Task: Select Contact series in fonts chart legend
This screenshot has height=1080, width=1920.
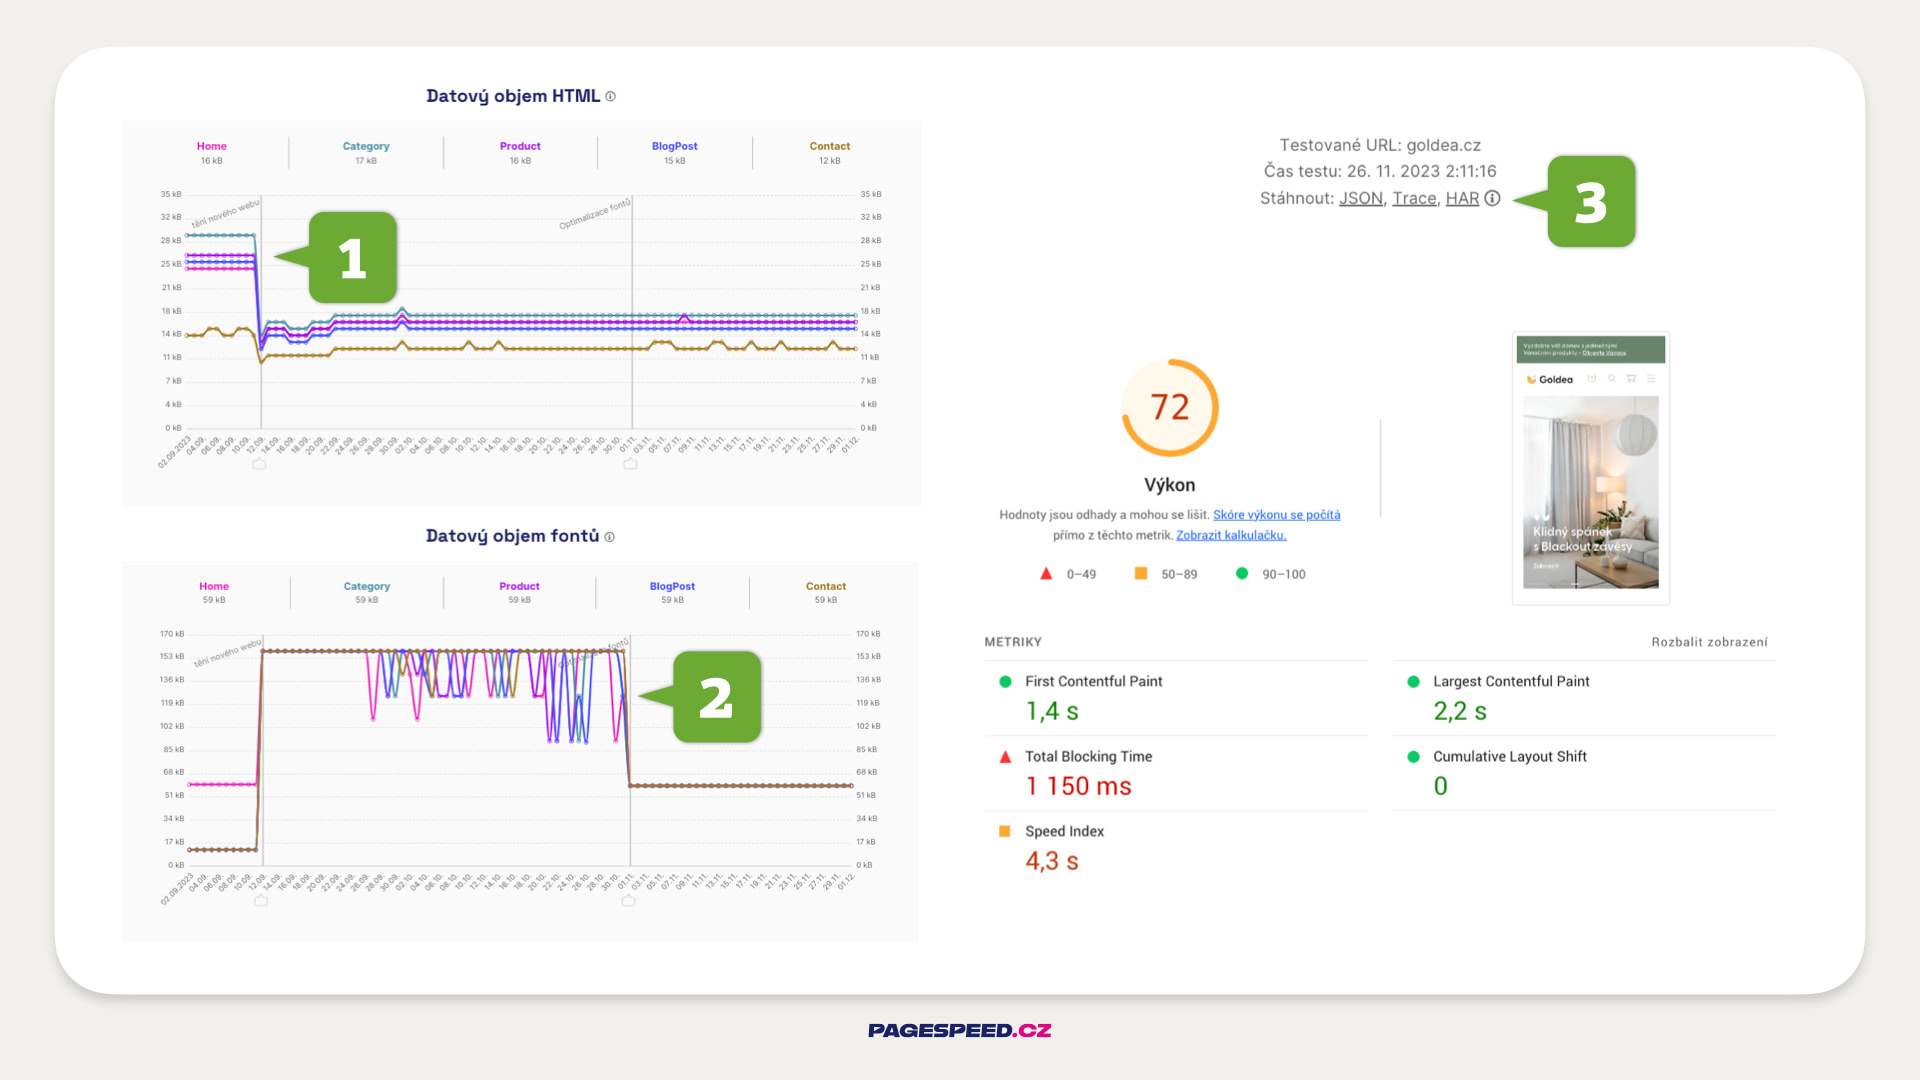Action: click(826, 592)
